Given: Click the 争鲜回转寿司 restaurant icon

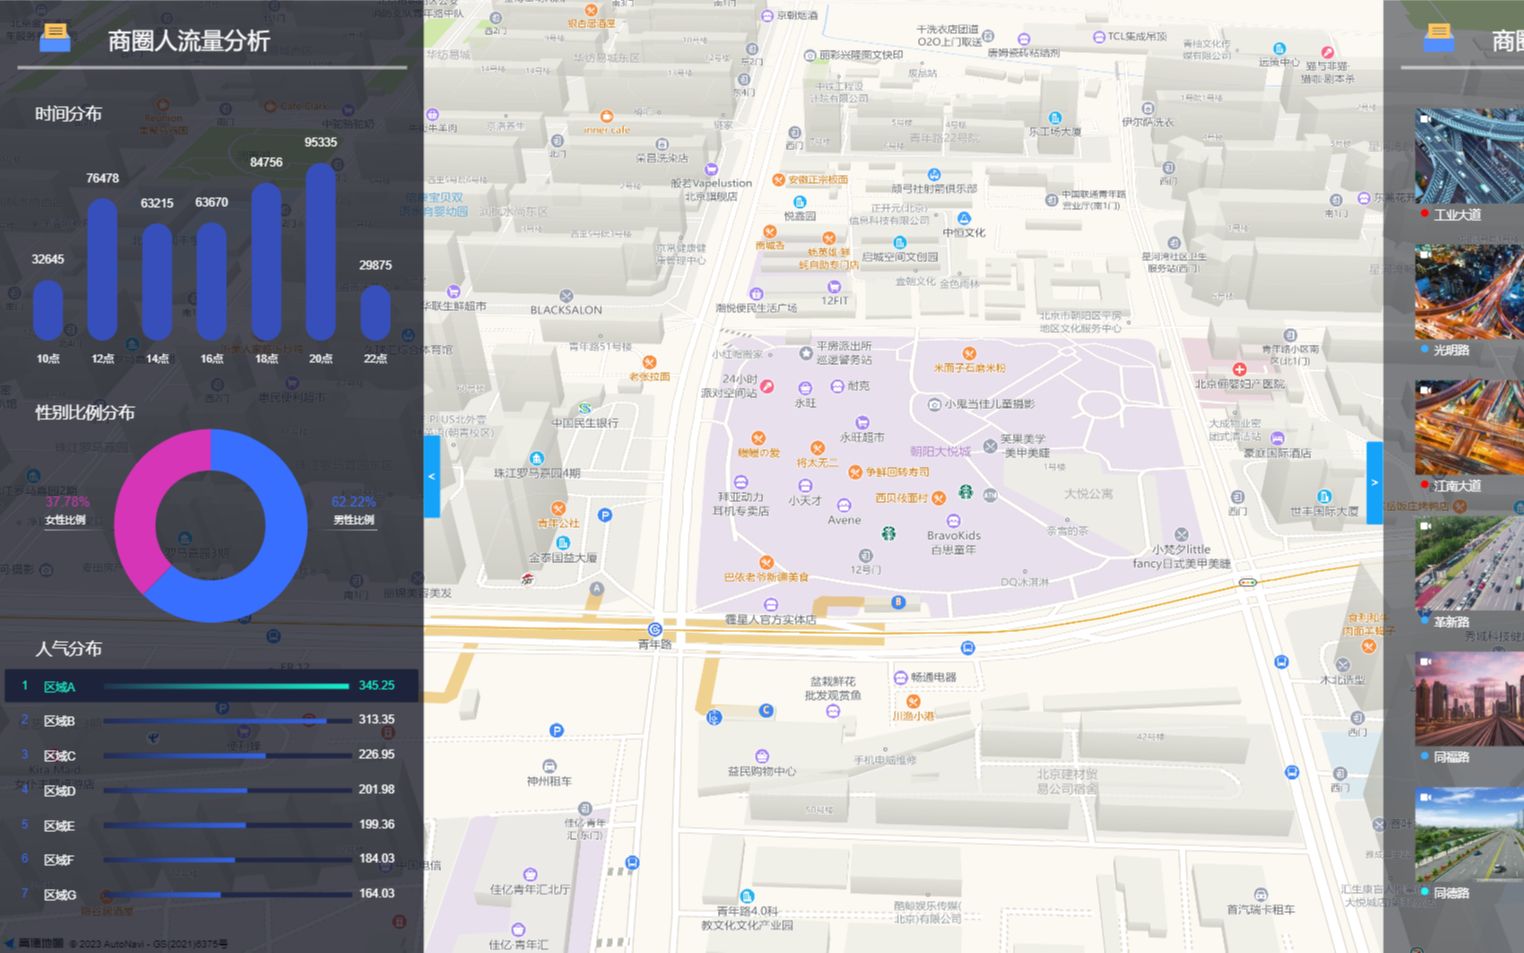Looking at the screenshot, I should pyautogui.click(x=855, y=472).
